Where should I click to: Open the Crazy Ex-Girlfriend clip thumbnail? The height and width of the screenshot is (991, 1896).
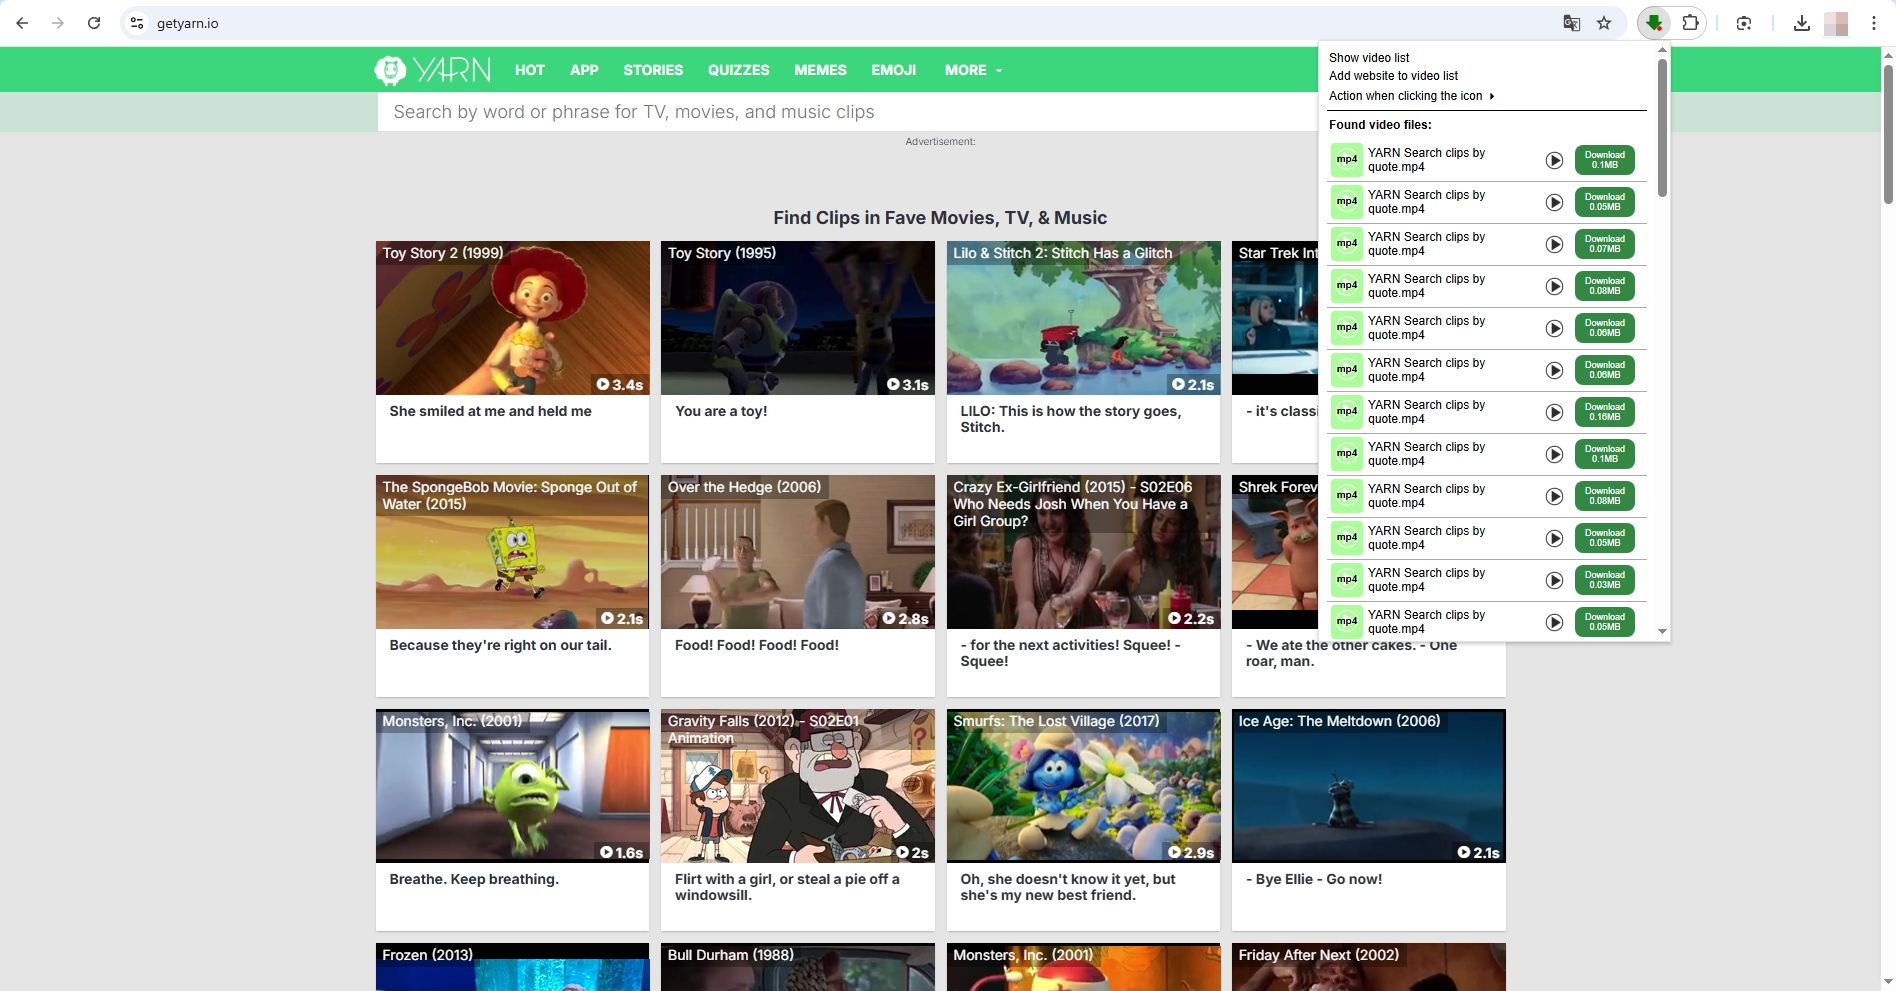pos(1083,552)
